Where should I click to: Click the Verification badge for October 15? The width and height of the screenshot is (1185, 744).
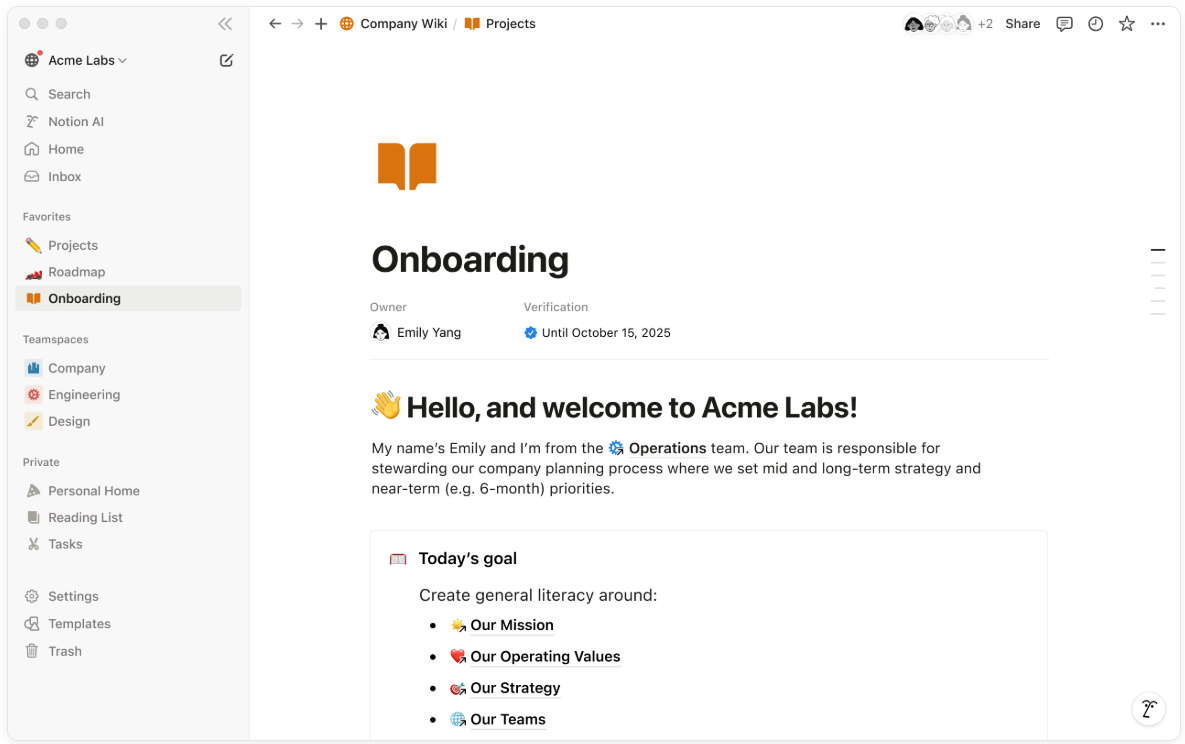(x=530, y=332)
